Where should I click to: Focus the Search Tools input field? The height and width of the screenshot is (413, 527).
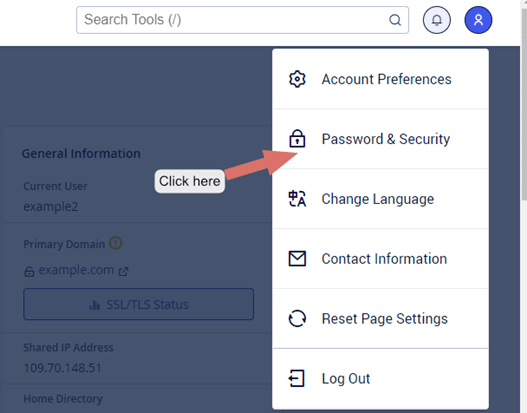(x=242, y=20)
